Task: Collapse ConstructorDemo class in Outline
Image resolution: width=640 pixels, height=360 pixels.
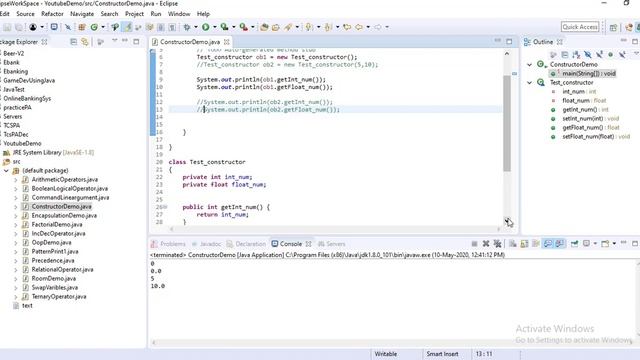Action: click(x=530, y=64)
